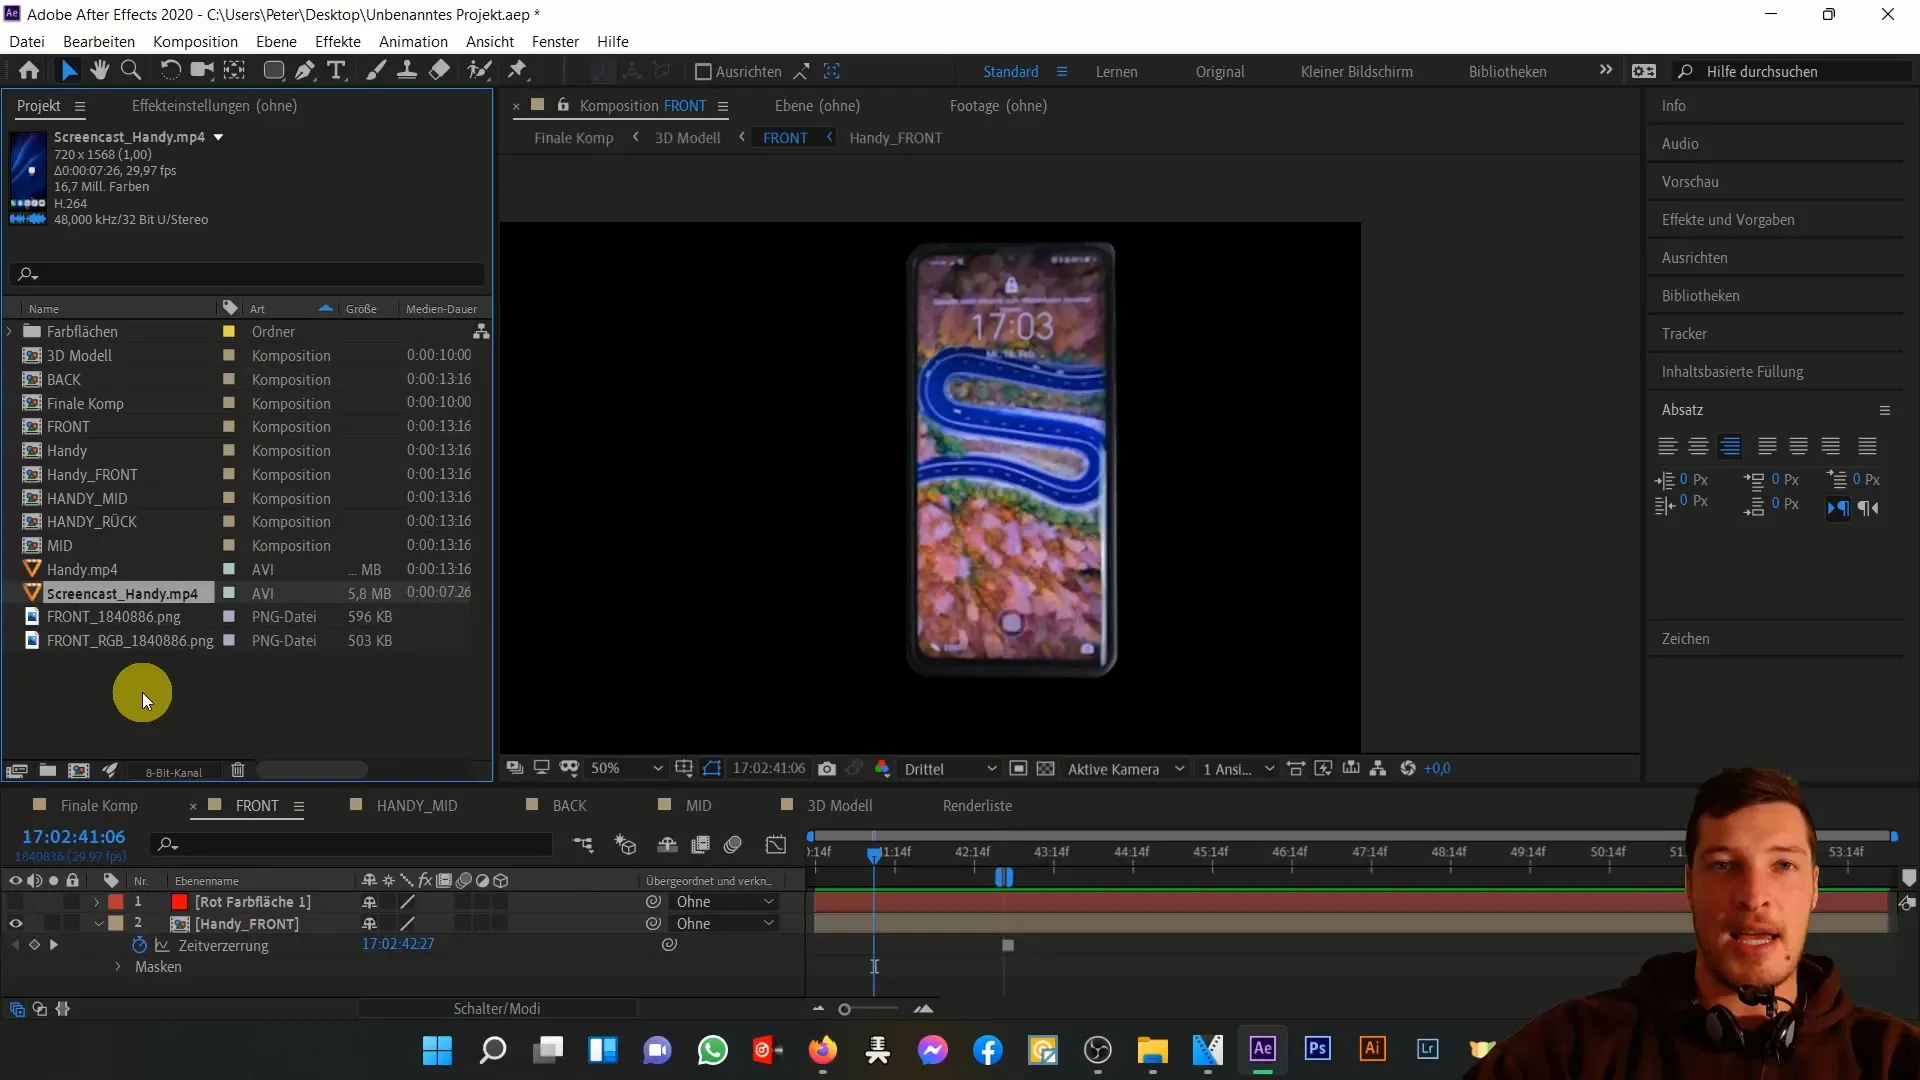The image size is (1920, 1080).
Task: Click the Graph Editor icon
Action: point(778,845)
